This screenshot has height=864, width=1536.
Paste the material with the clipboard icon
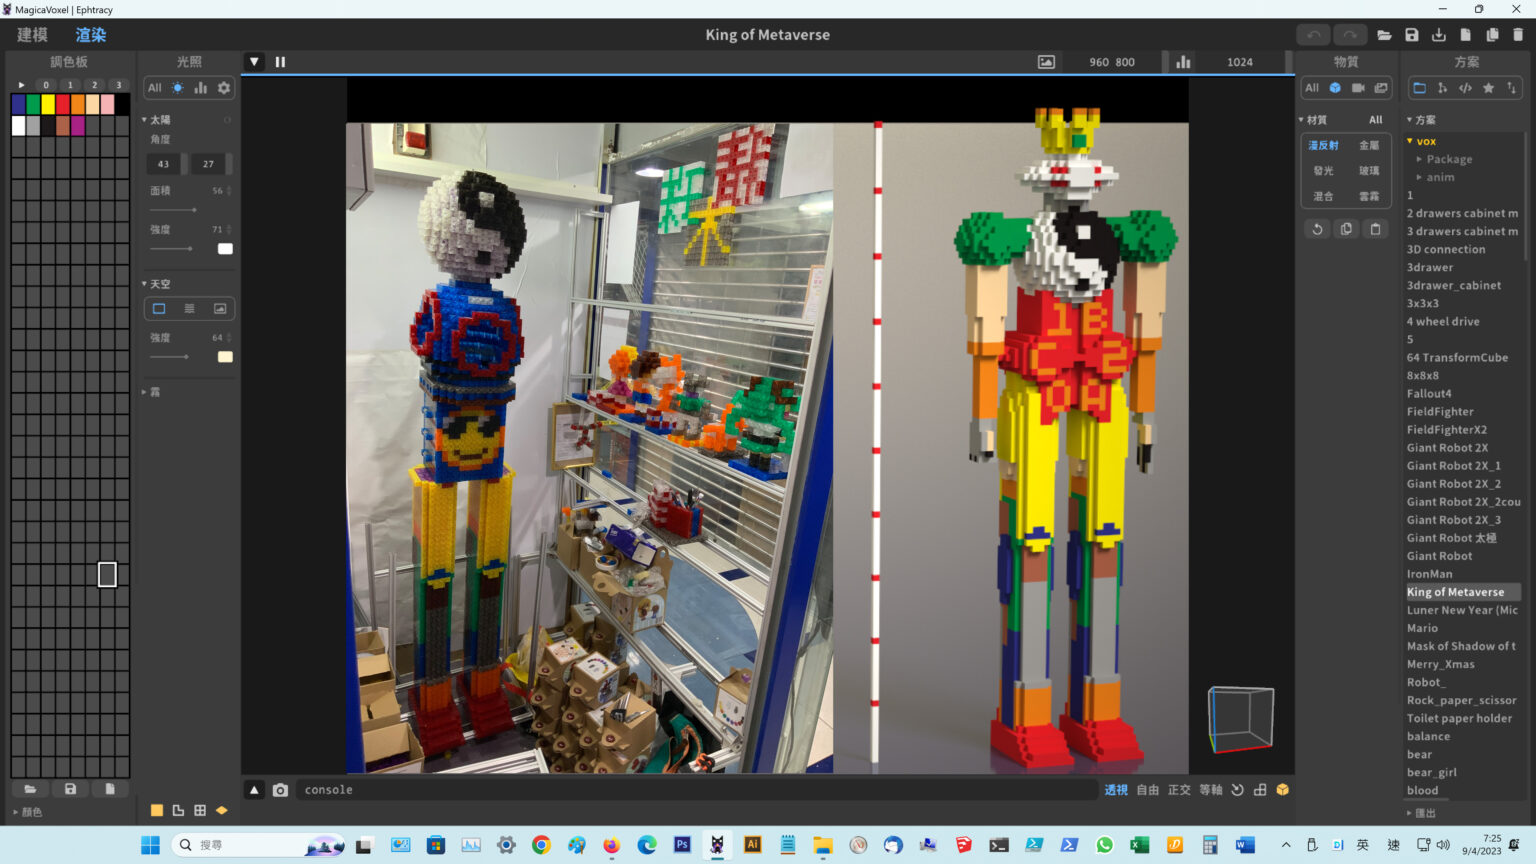(1375, 229)
